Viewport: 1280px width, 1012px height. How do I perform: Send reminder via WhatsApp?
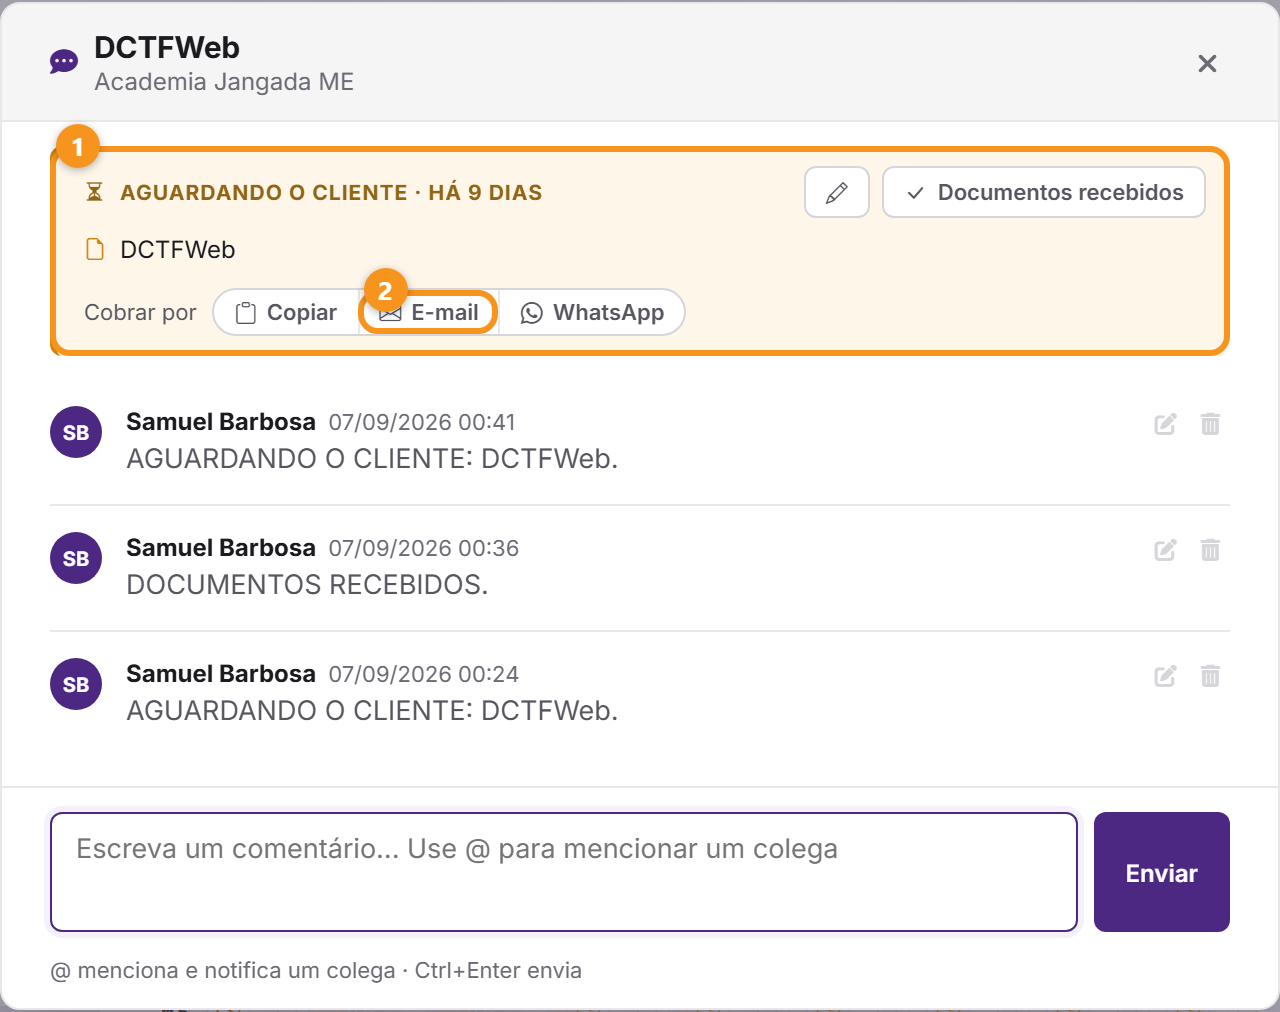(592, 313)
